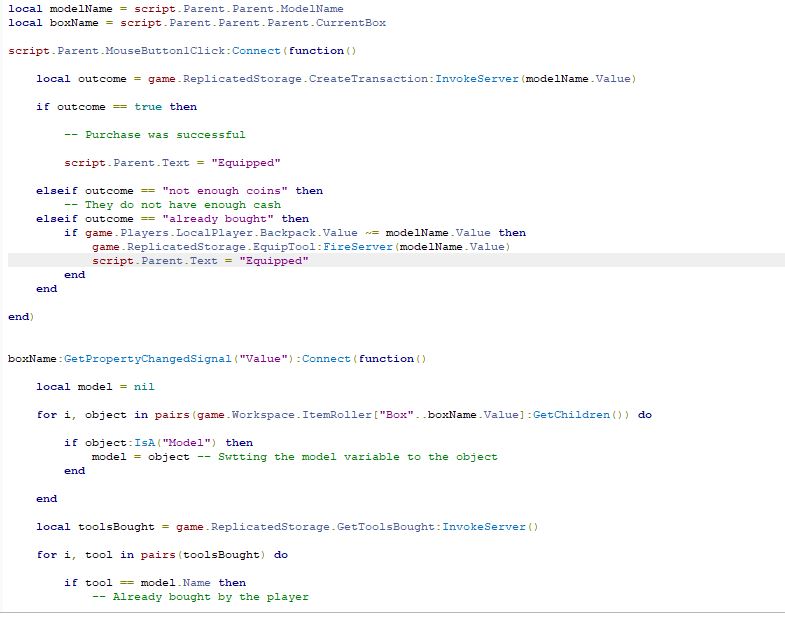Viewport: 785px width, 619px height.
Task: Click the highlighted 'script.Parent.Text = "Equipped"' line
Action: coord(200,261)
